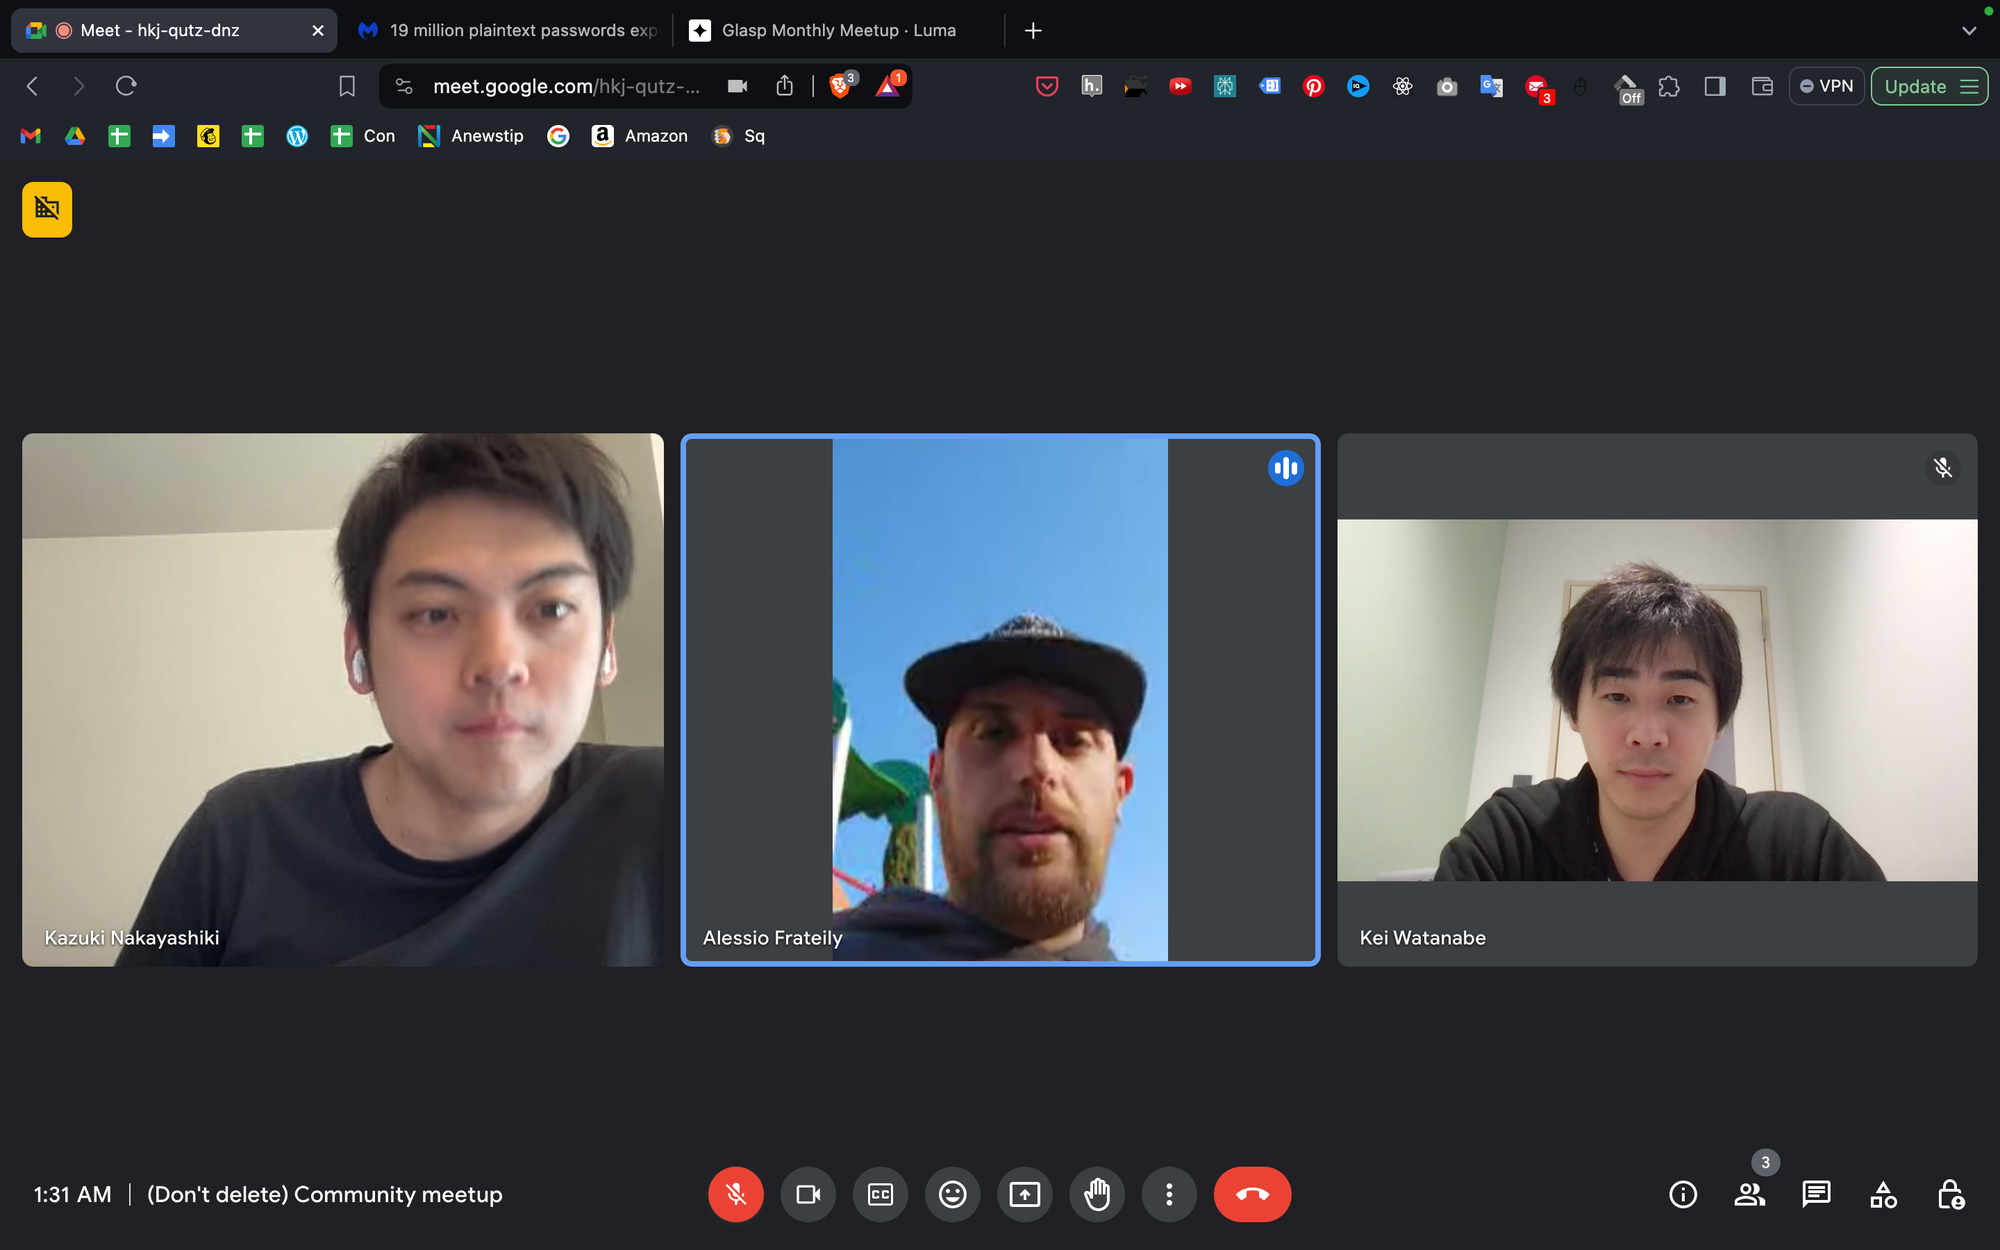Open host controls lock icon
Screen dimensions: 2000x1250
(x=1950, y=1194)
